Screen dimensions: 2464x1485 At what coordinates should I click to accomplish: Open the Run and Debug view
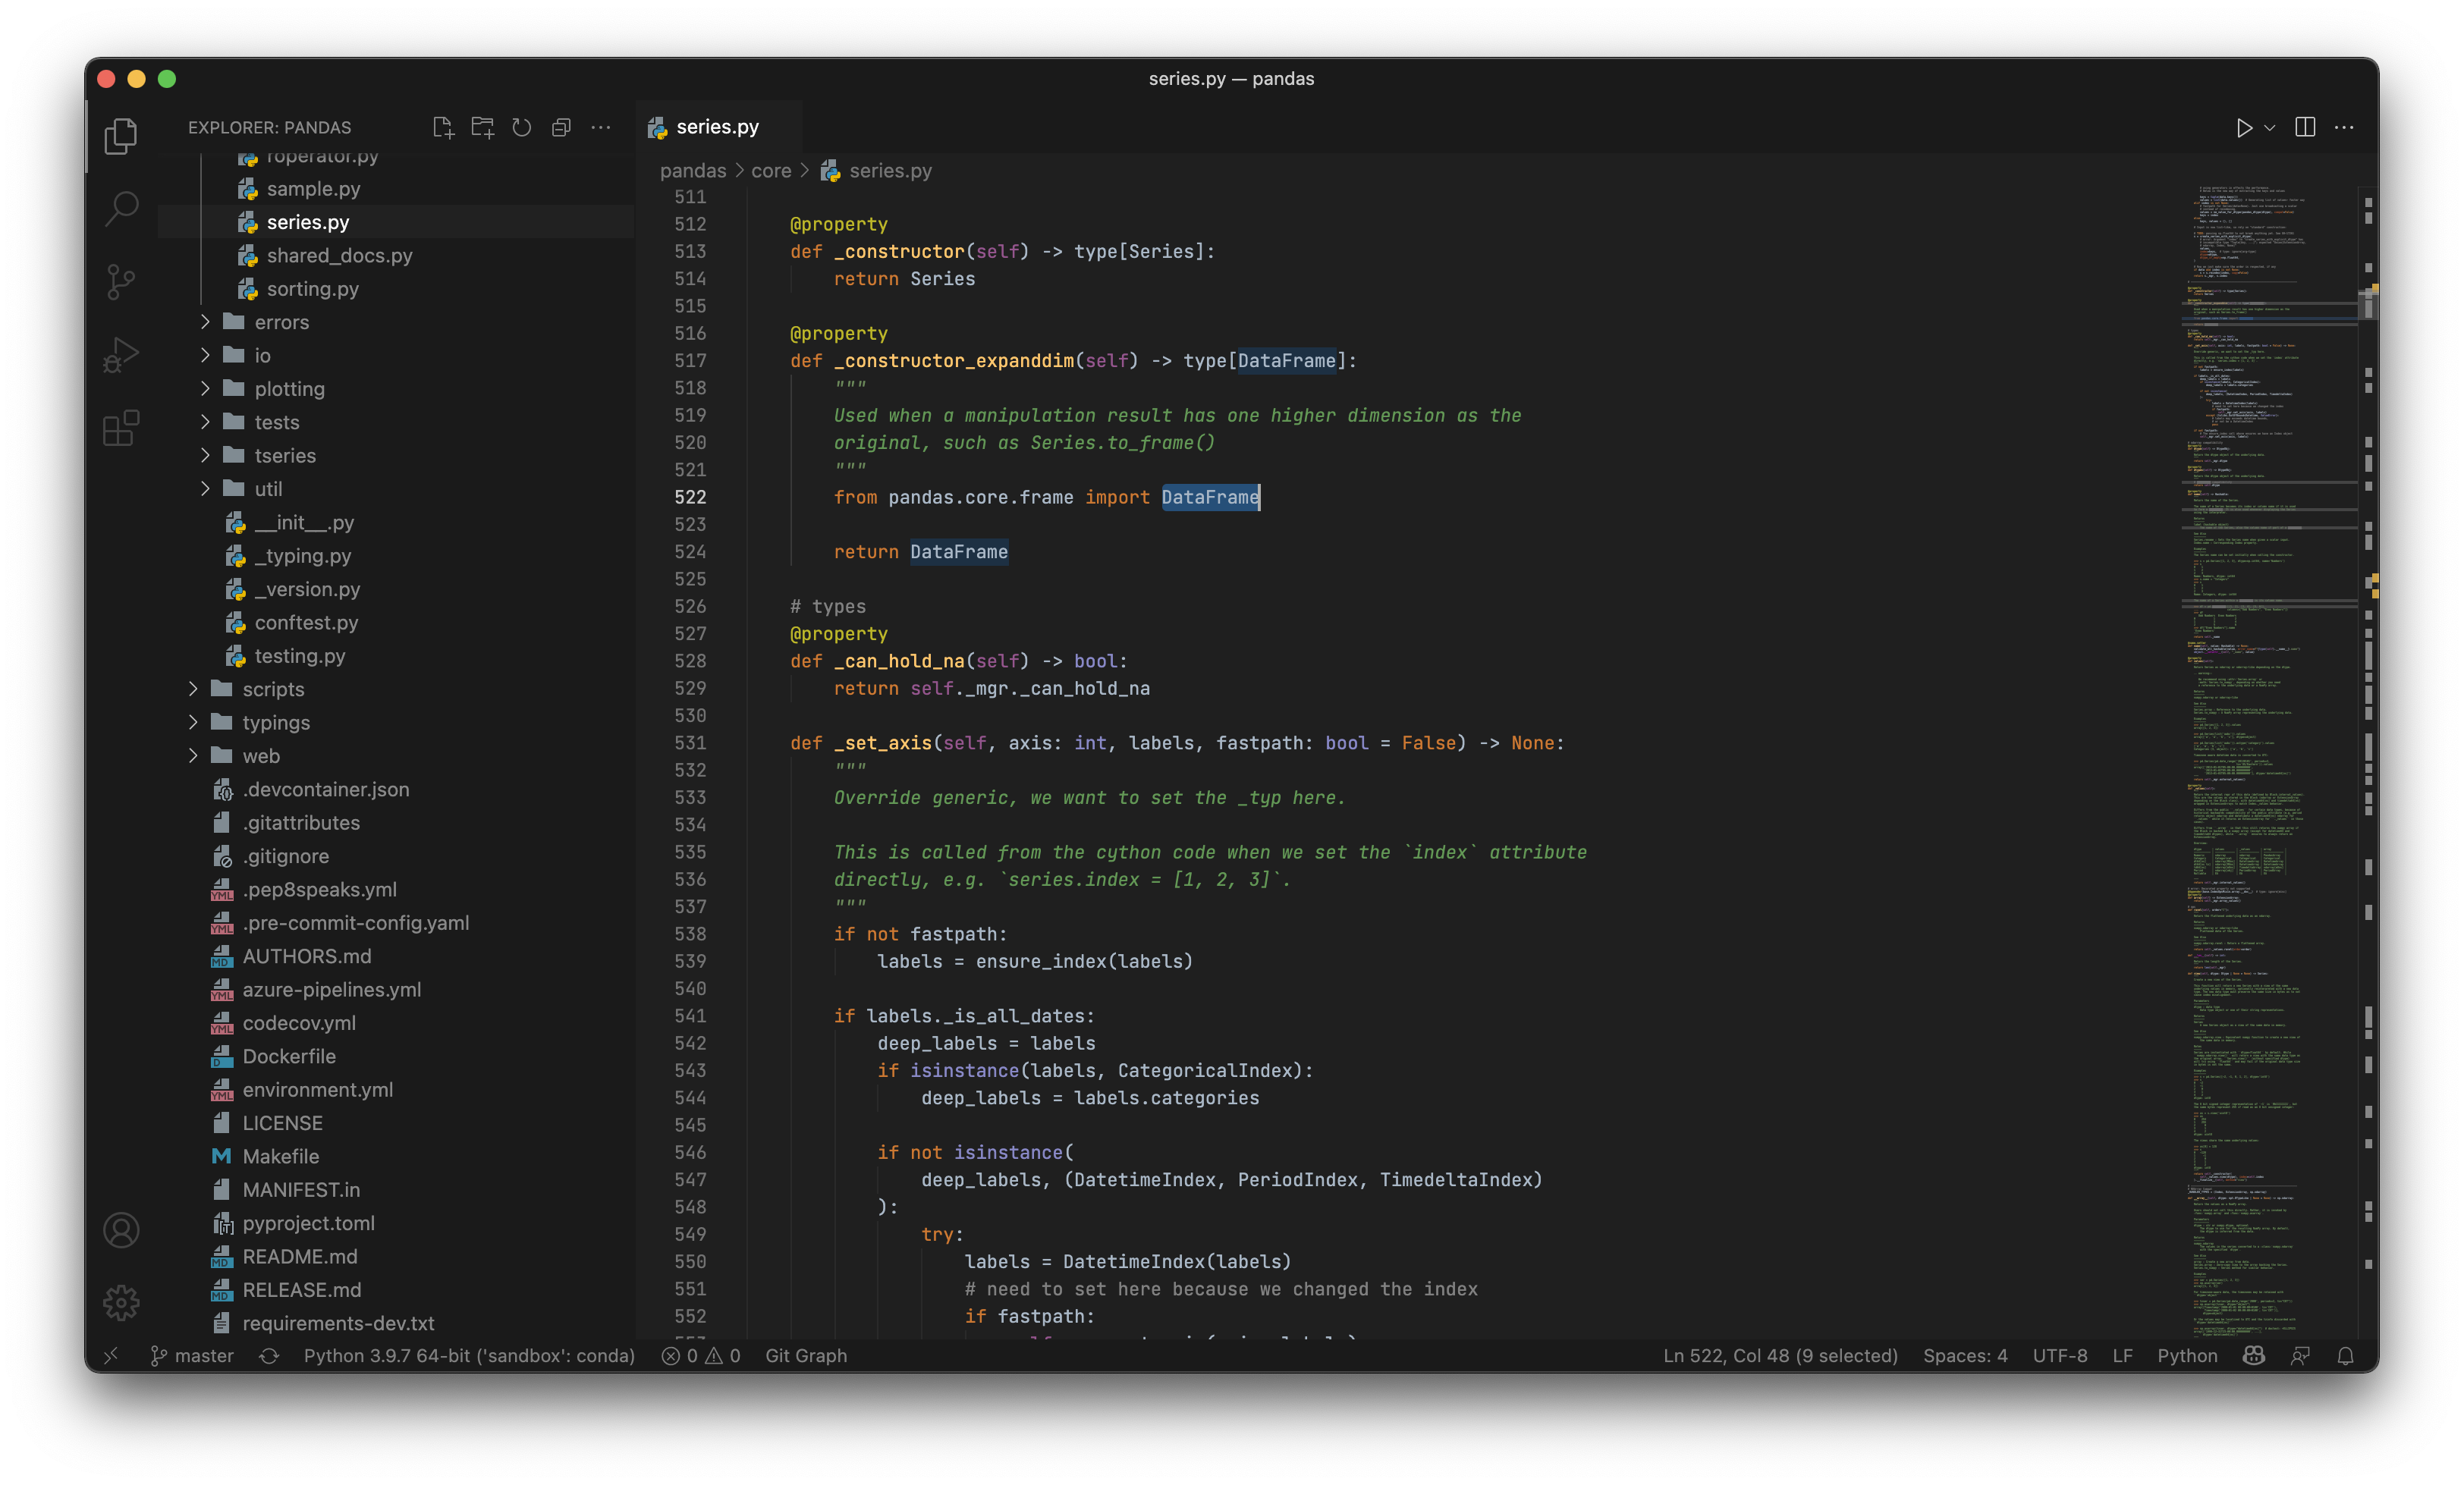121,355
